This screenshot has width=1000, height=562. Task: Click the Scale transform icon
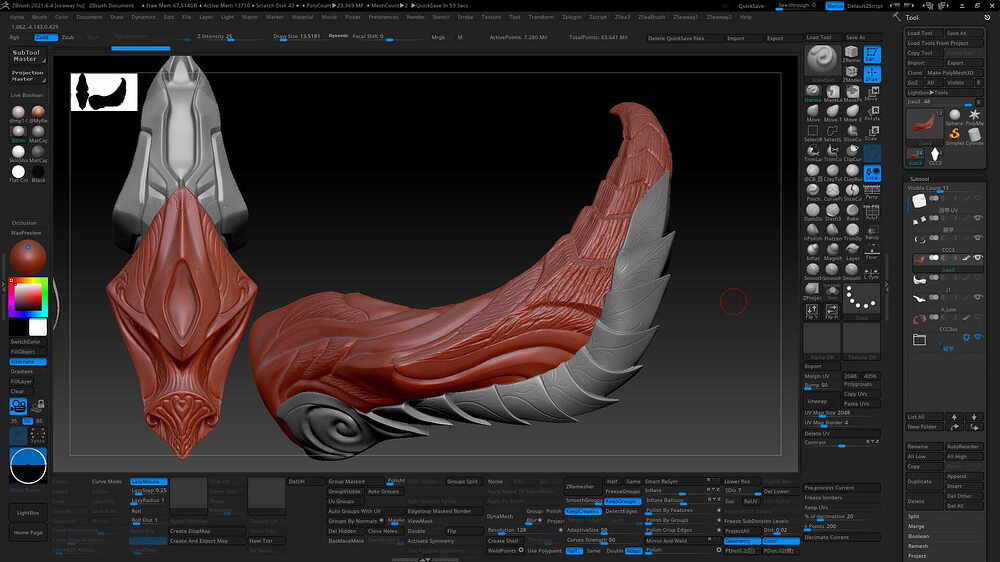pos(872,133)
